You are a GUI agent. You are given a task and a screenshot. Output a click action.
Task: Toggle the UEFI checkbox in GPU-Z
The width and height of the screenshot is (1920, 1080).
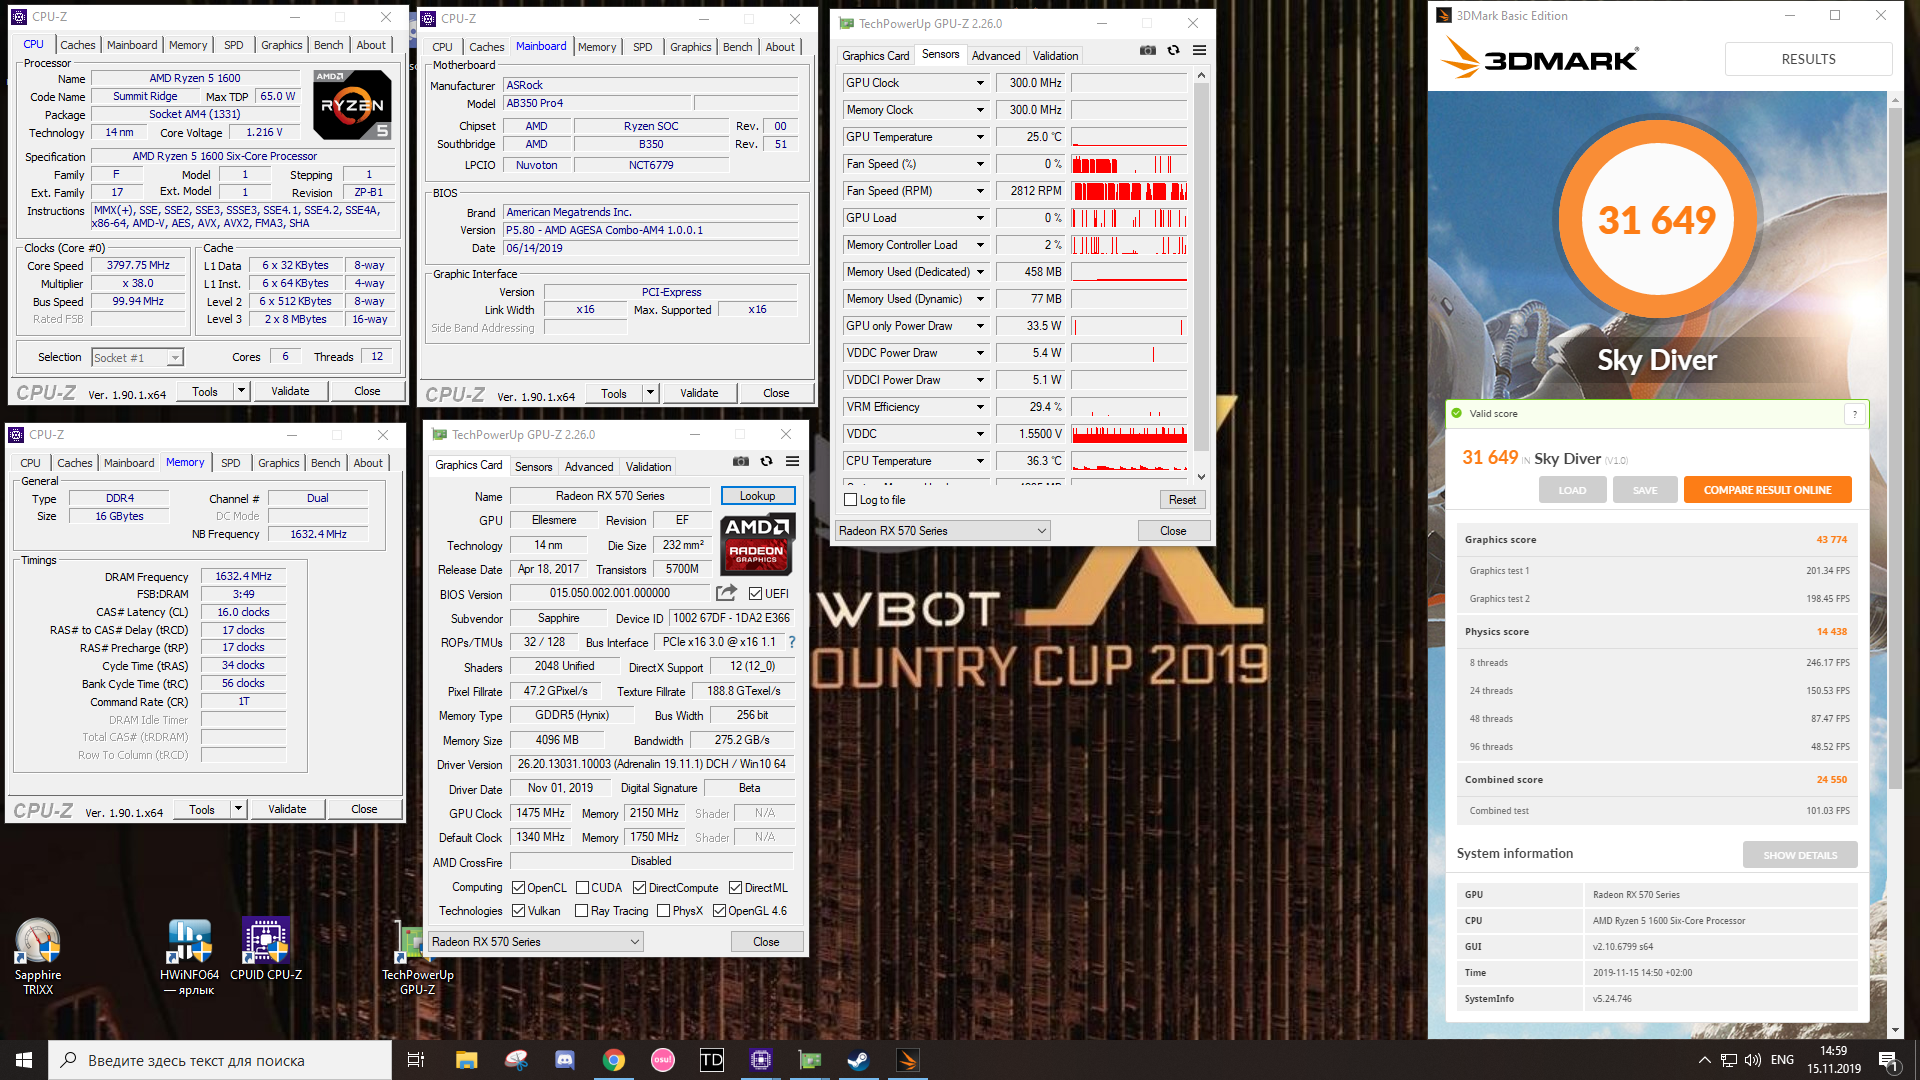pos(756,594)
